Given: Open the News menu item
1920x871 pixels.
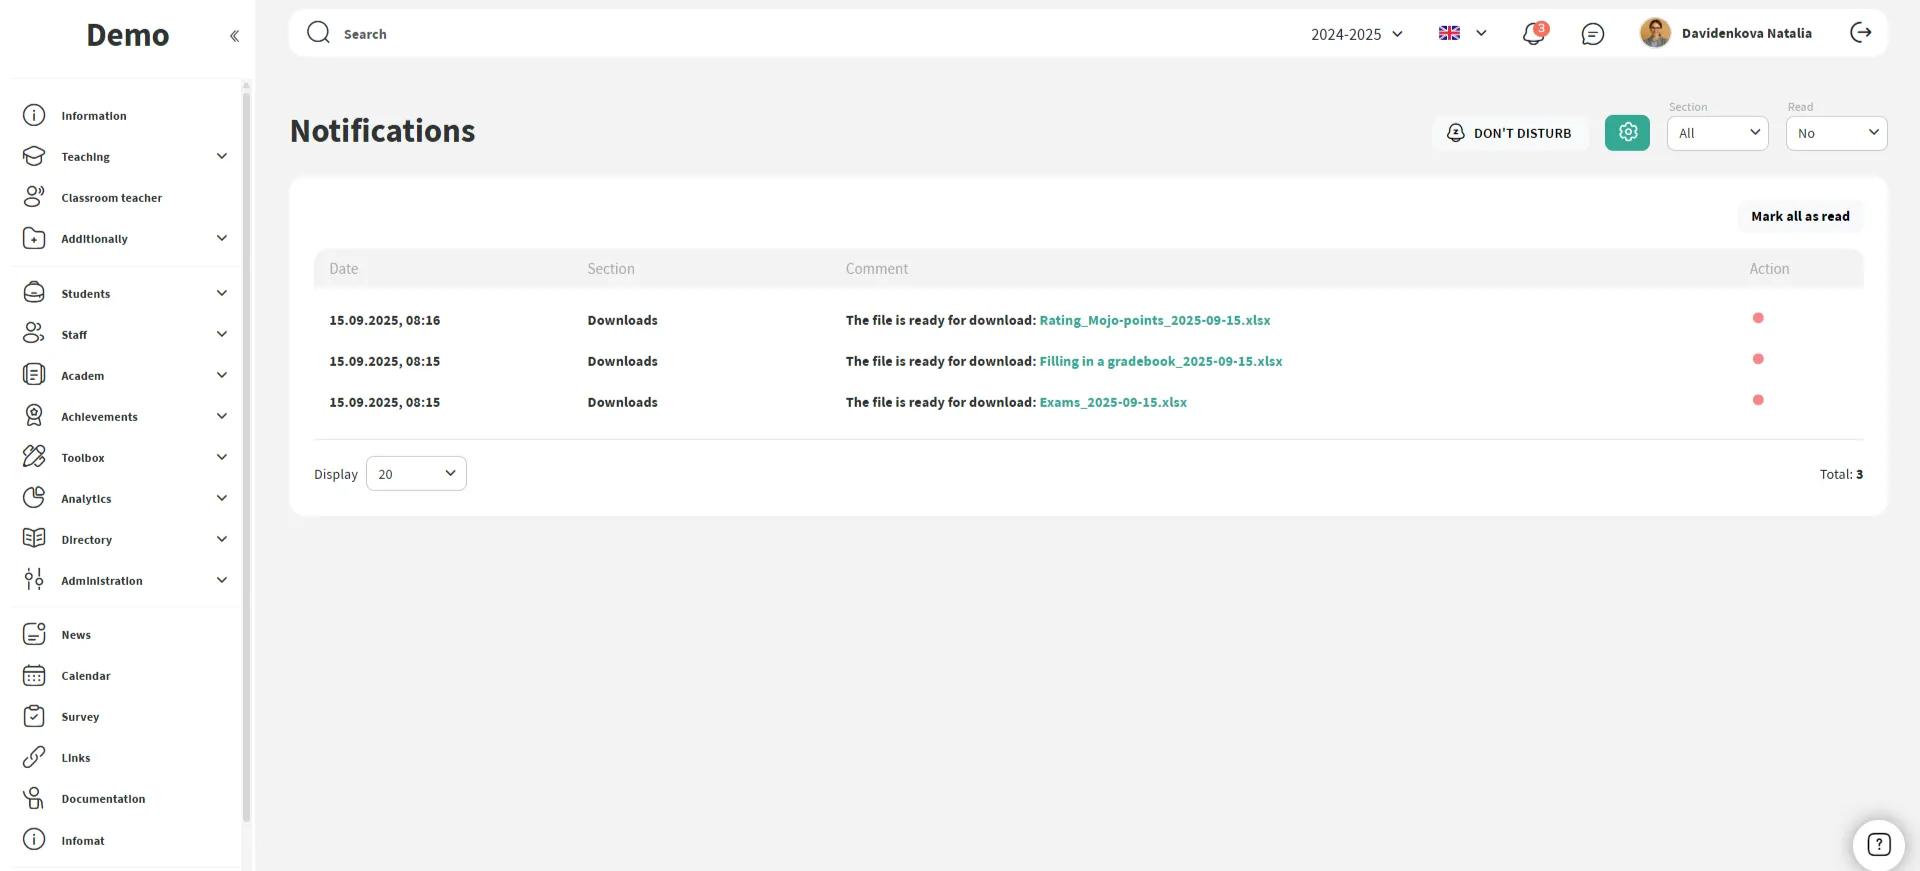Looking at the screenshot, I should tap(76, 635).
